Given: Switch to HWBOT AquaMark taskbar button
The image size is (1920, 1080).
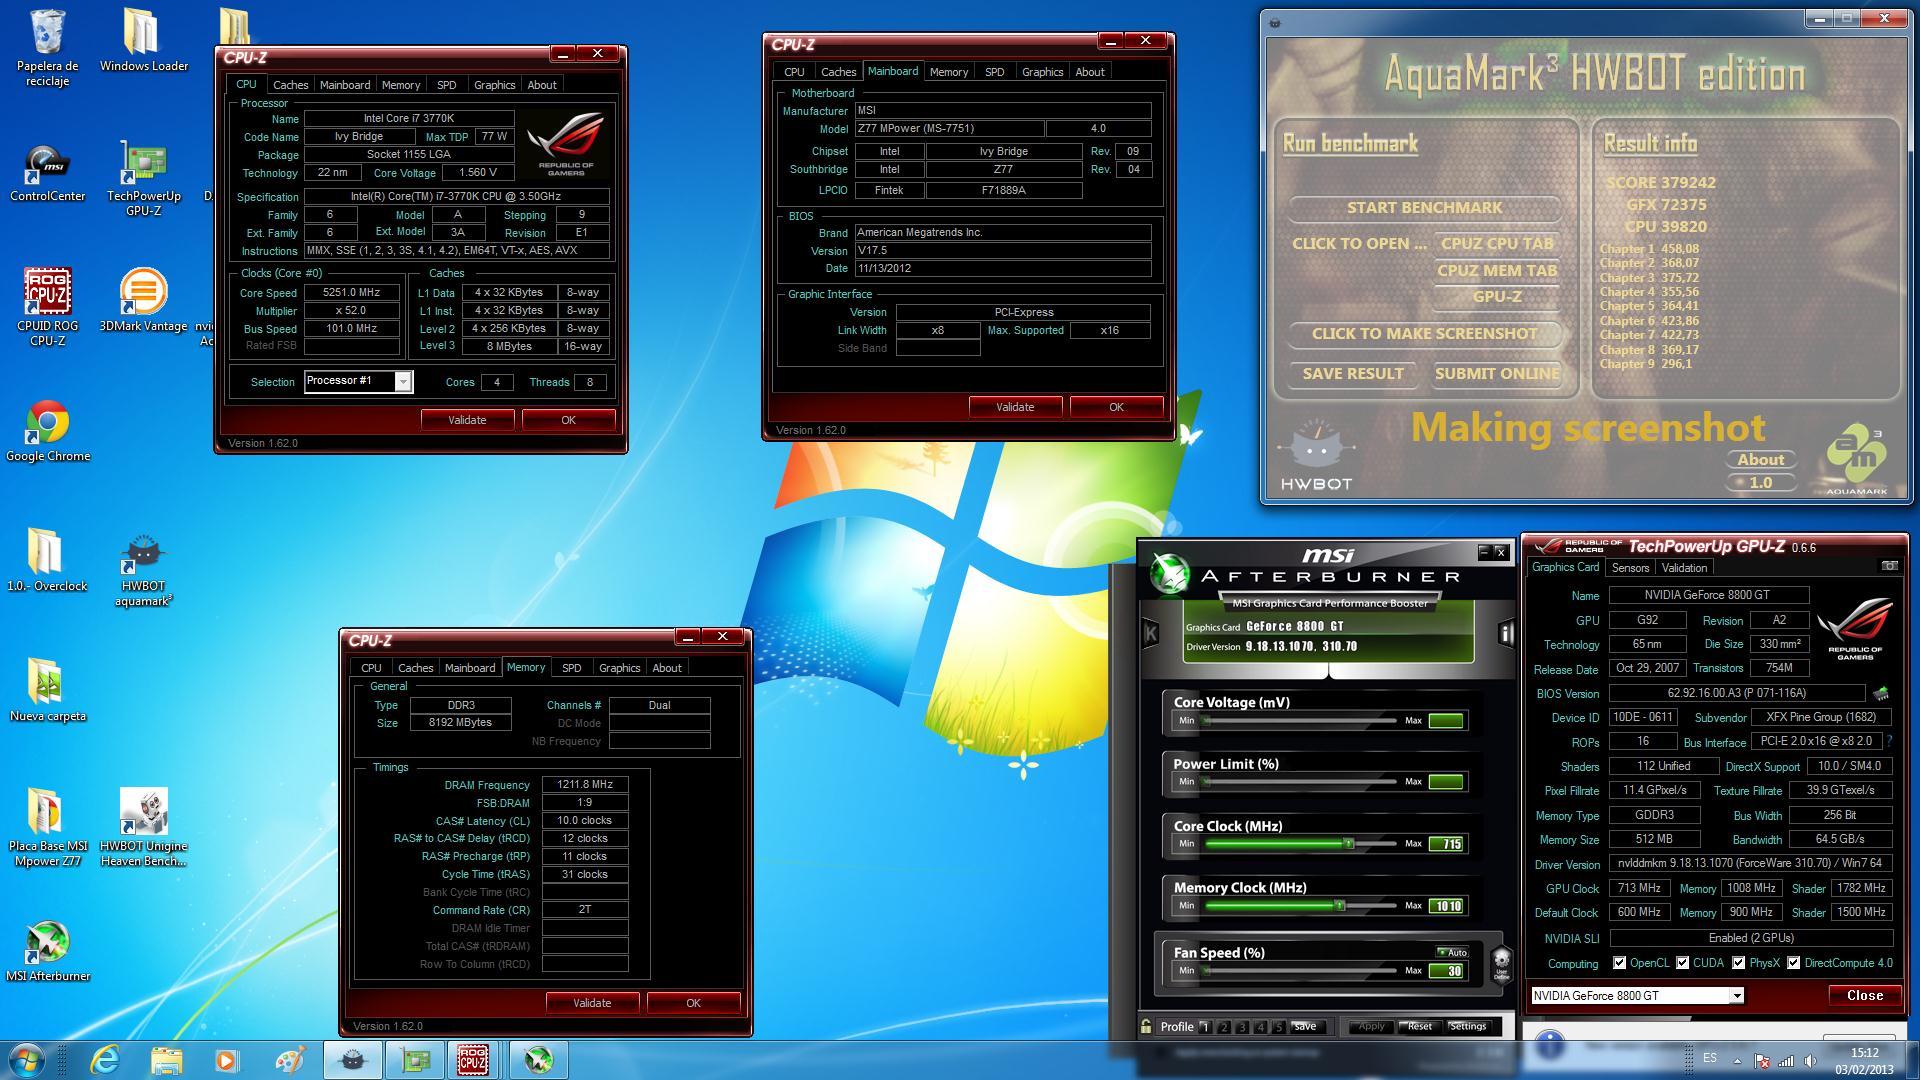Looking at the screenshot, I should [352, 1059].
